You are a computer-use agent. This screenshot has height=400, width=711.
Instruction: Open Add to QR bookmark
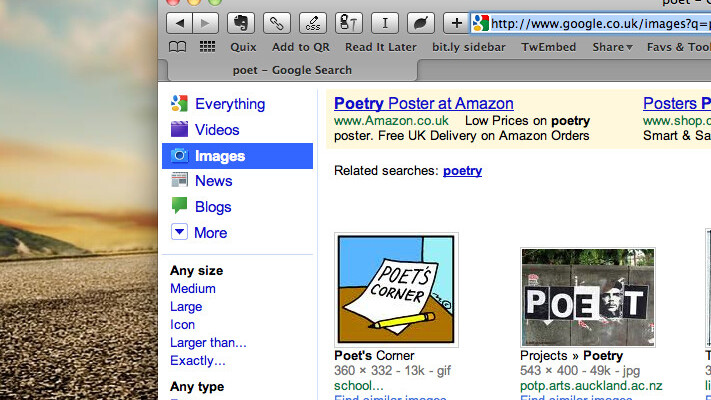pos(301,47)
